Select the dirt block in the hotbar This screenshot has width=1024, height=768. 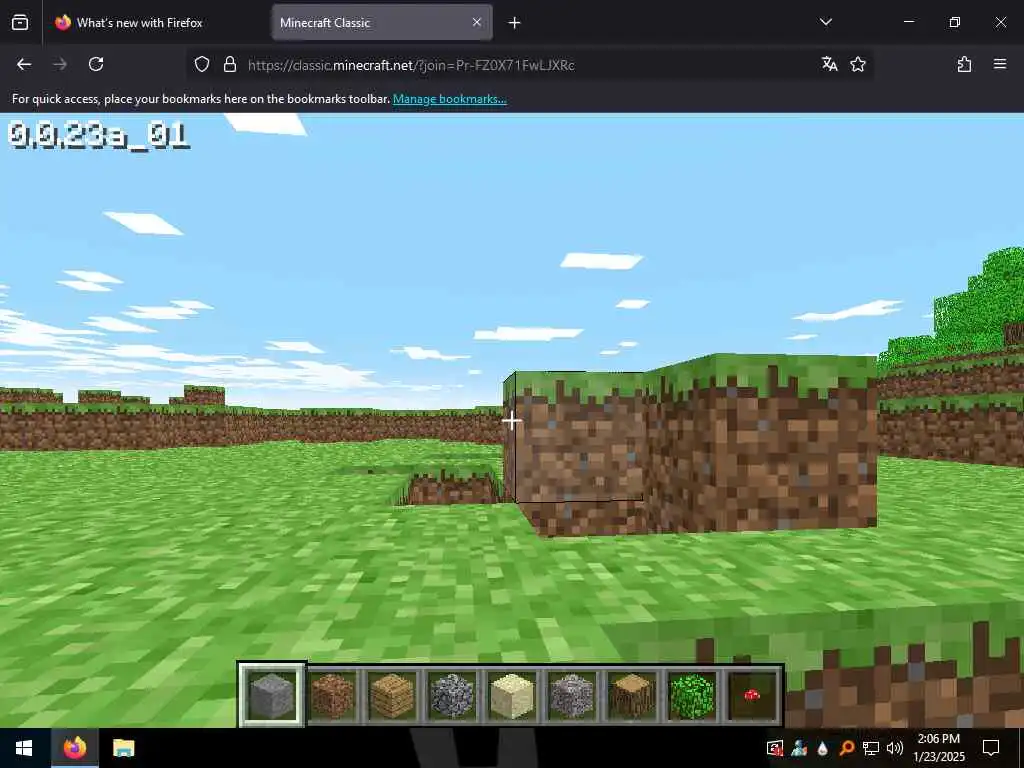coord(332,696)
